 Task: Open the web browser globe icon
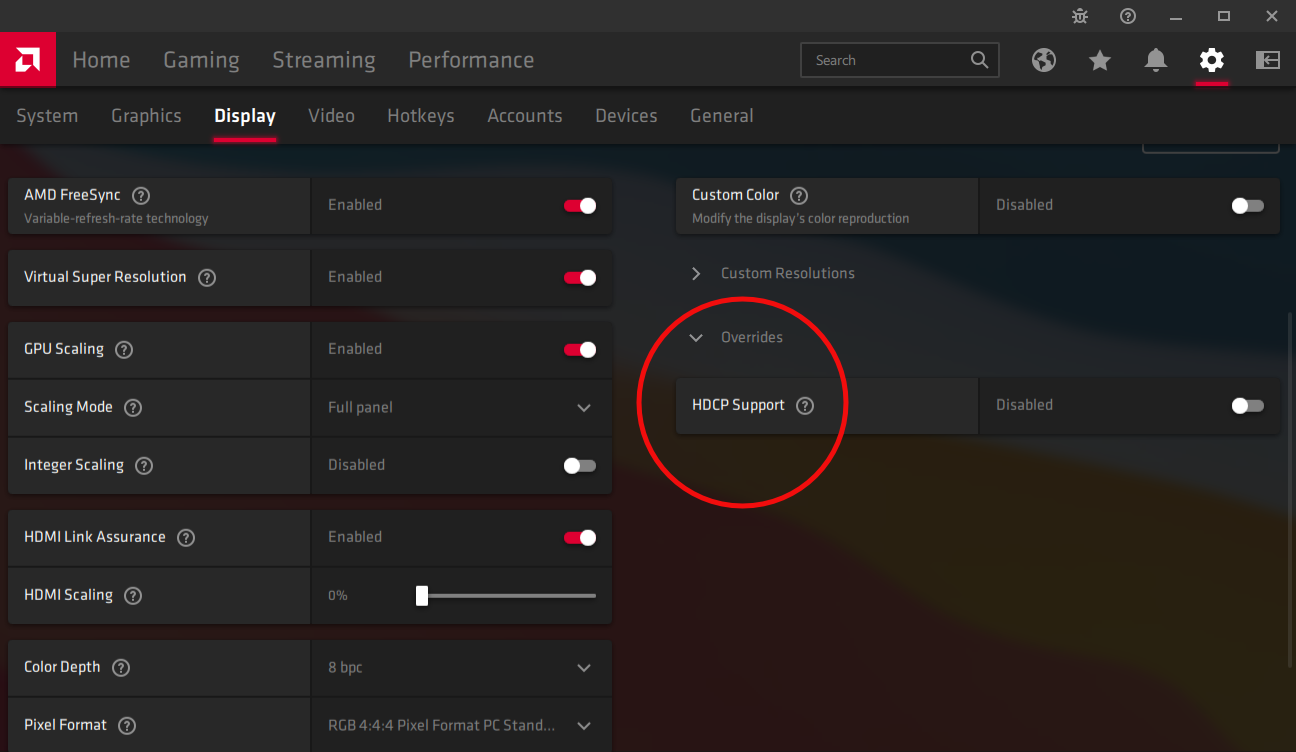1044,60
